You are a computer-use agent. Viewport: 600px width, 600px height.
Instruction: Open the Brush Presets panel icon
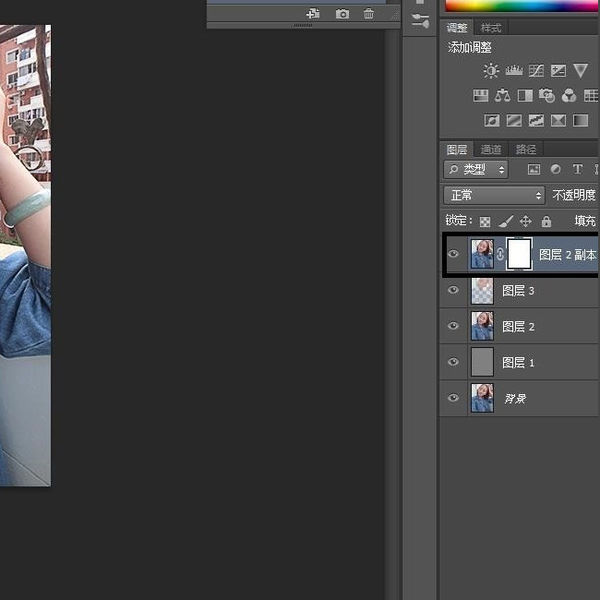point(420,21)
